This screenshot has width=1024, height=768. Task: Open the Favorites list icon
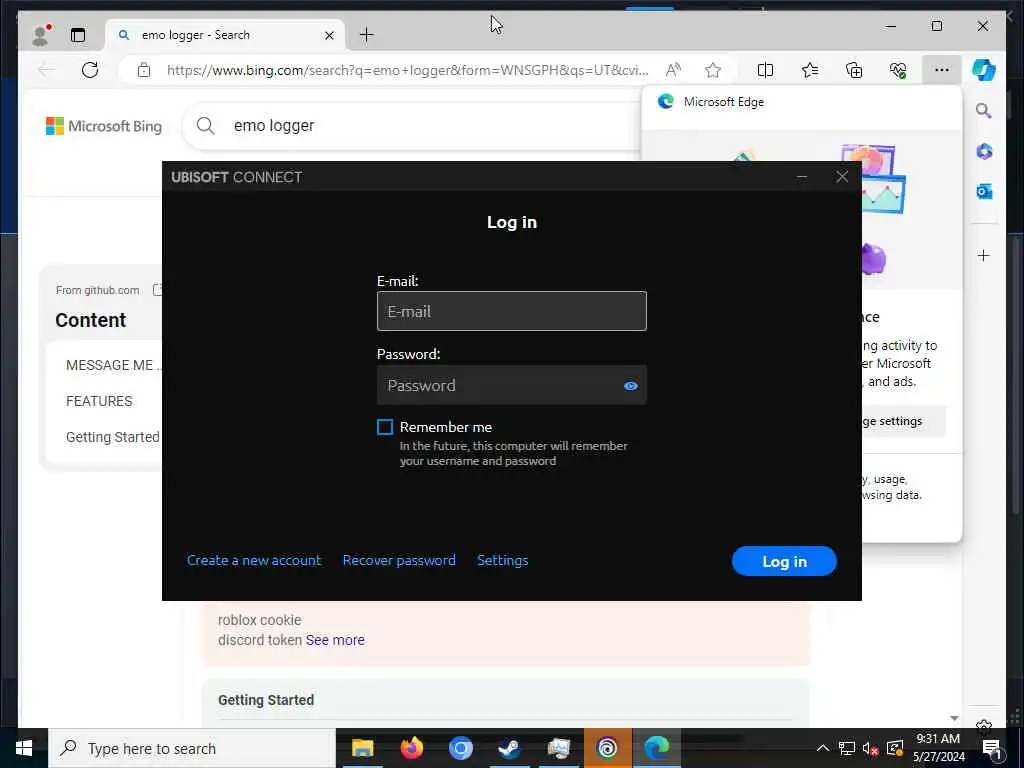[809, 70]
